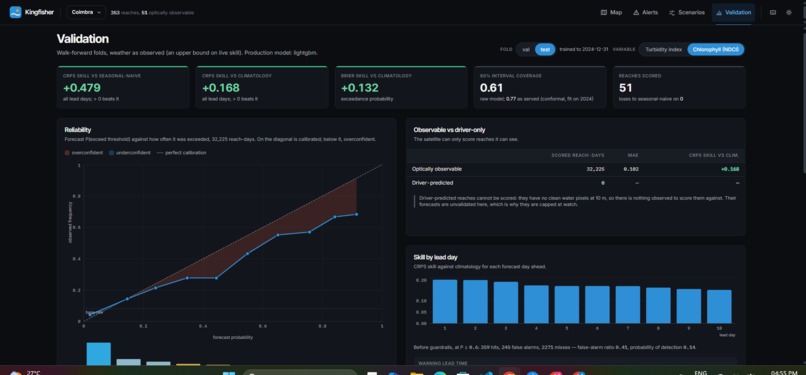The width and height of the screenshot is (806, 375).
Task: Click the 353 reaches summary text
Action: (x=125, y=12)
